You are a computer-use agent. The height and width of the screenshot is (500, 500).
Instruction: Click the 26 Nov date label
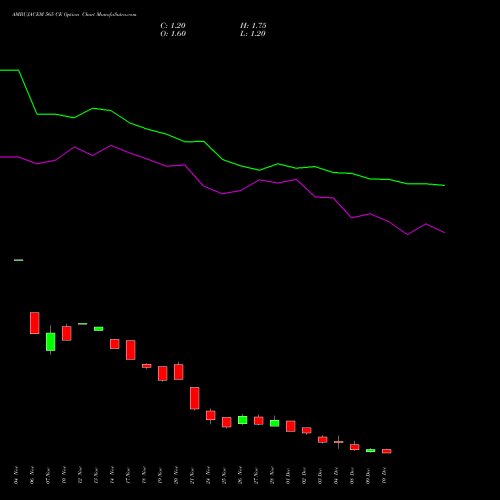(x=240, y=475)
